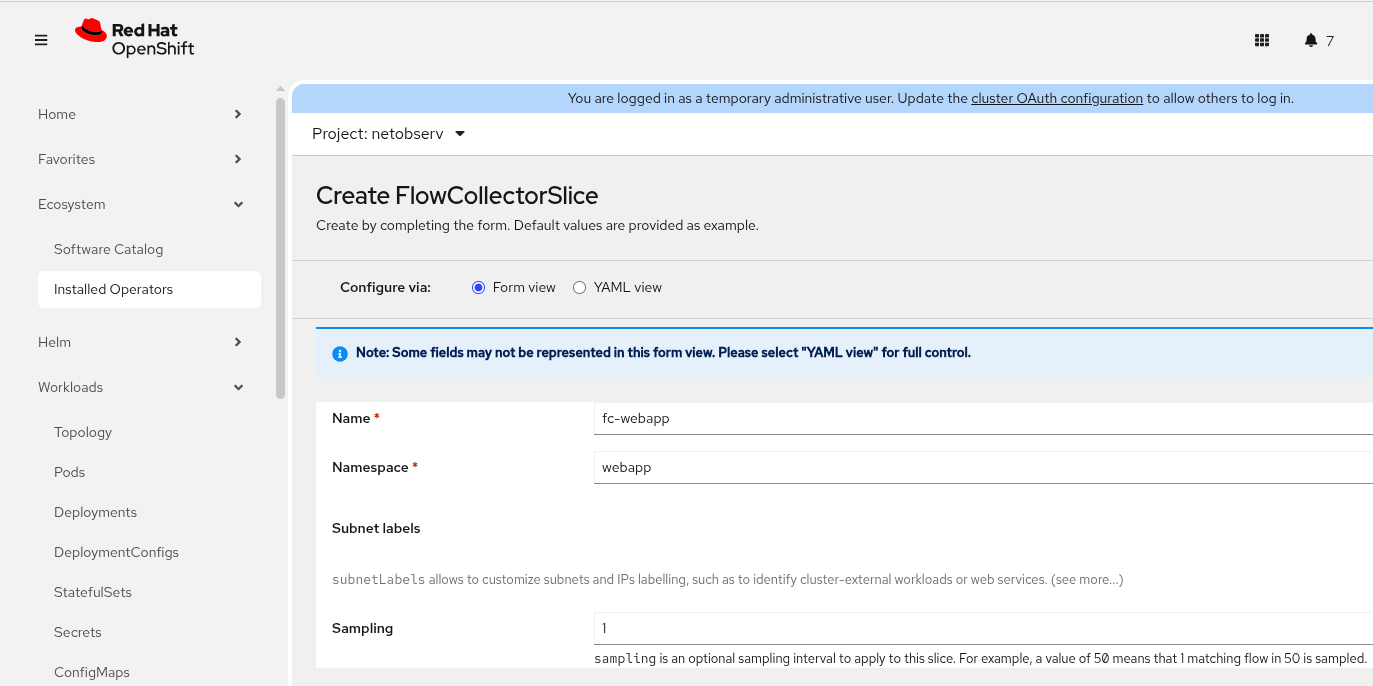Click the Red Hat OpenShift logo
The width and height of the screenshot is (1373, 686).
134,39
